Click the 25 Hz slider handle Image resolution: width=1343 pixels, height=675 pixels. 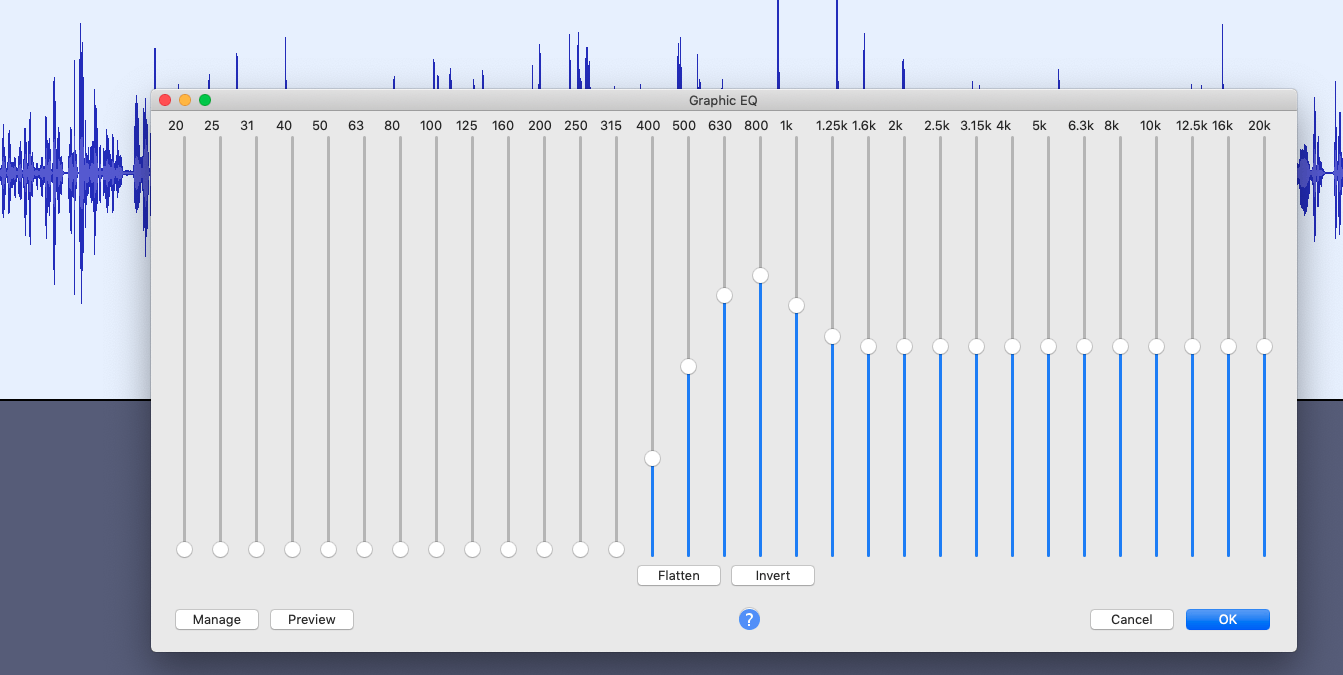pos(220,549)
